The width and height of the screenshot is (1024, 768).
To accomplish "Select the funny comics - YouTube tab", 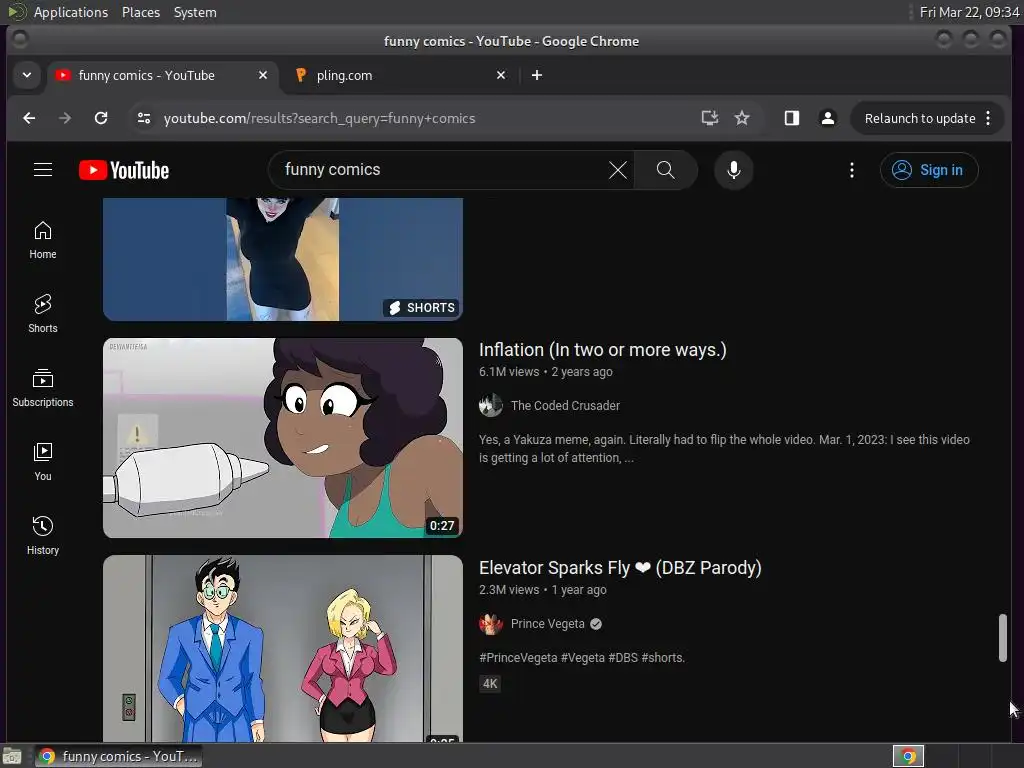I will point(161,75).
